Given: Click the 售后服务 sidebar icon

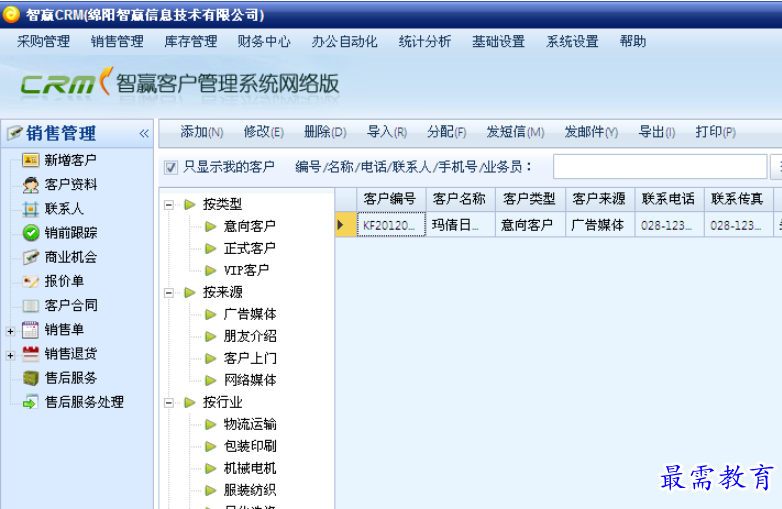Looking at the screenshot, I should click(x=30, y=378).
